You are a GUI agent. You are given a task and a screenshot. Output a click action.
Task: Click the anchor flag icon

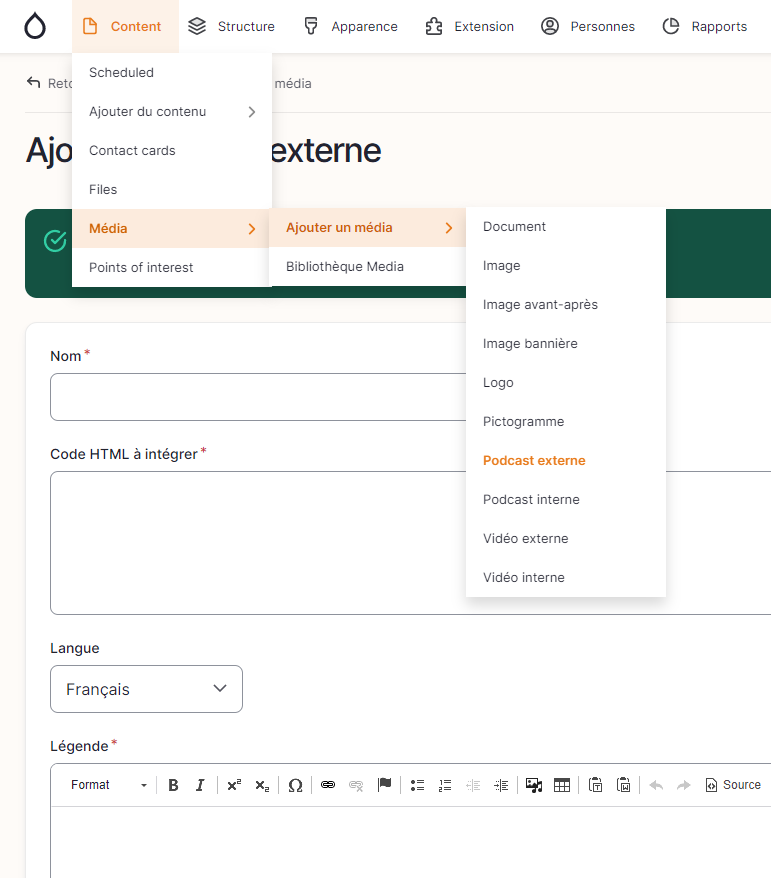(384, 785)
